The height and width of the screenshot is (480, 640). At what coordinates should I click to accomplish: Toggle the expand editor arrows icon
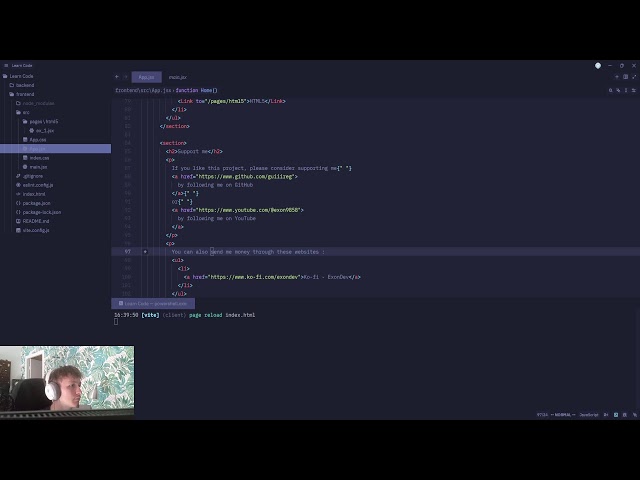(x=634, y=77)
